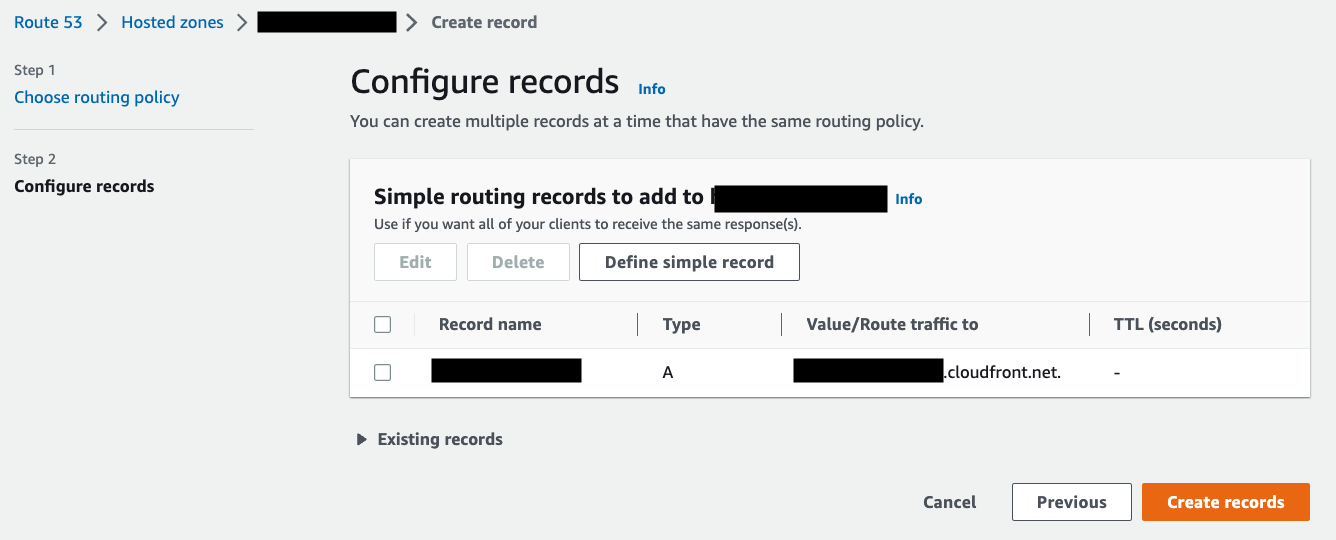The width and height of the screenshot is (1336, 540).
Task: Click the Record name column header
Action: tap(490, 324)
